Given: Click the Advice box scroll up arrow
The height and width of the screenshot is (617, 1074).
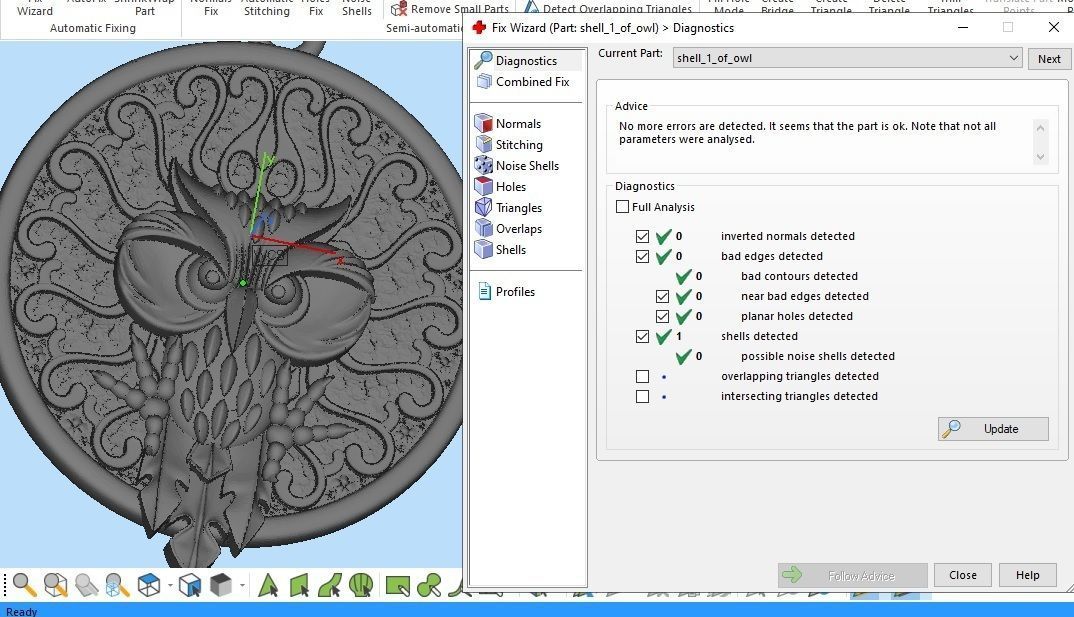Looking at the screenshot, I should 1040,128.
